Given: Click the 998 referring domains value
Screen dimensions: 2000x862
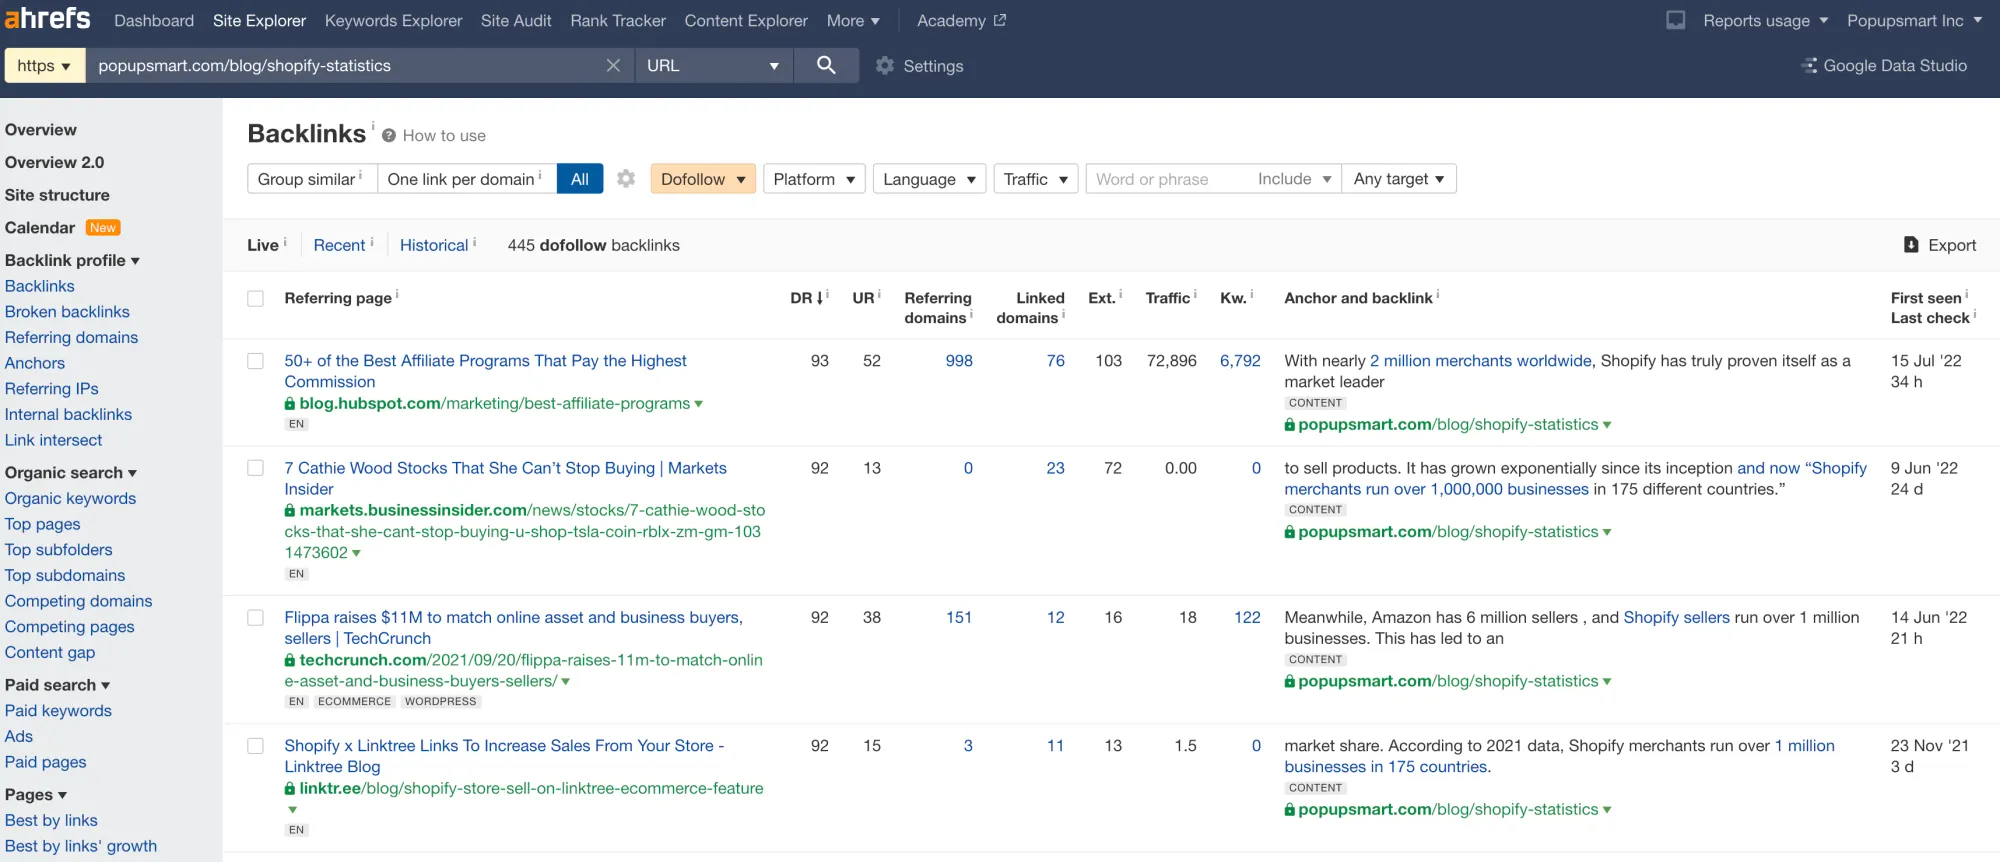Looking at the screenshot, I should (x=959, y=361).
